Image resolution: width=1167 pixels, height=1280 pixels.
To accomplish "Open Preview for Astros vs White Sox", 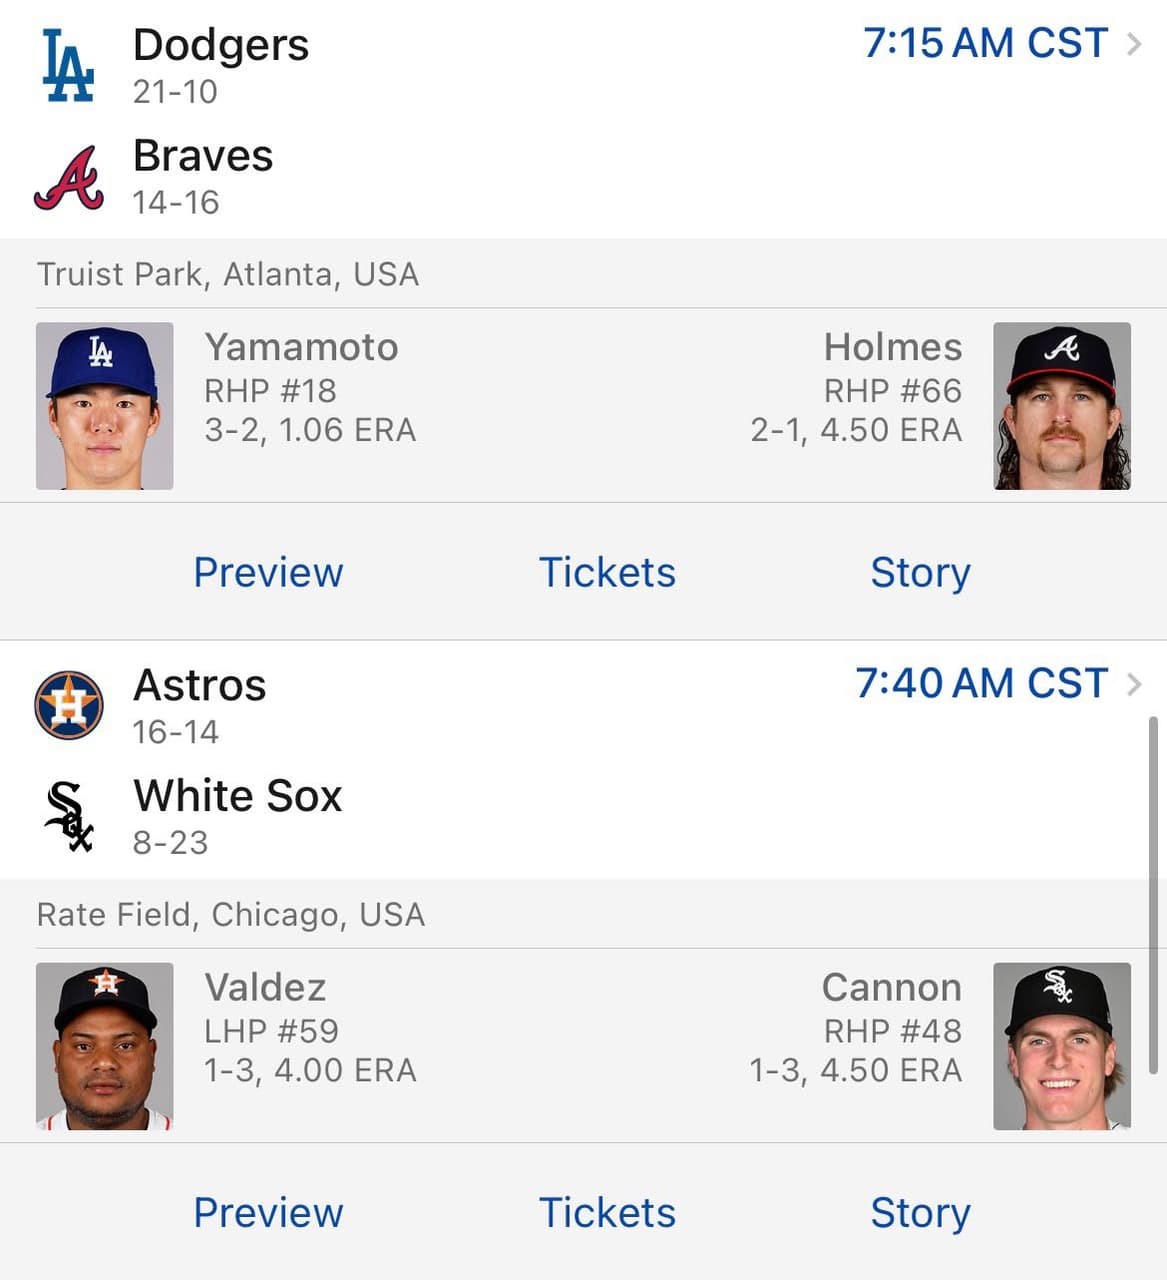I will (x=268, y=1212).
